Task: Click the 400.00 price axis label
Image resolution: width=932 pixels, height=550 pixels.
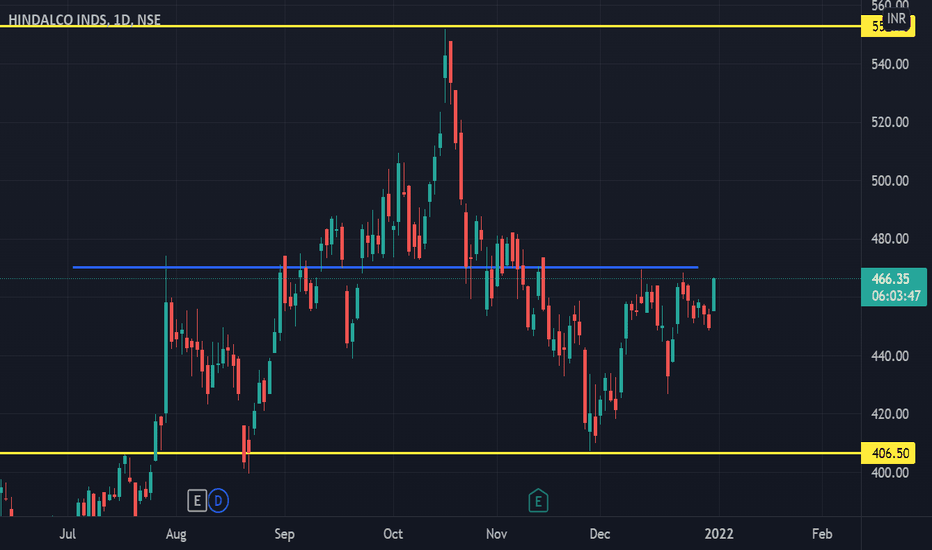Action: (x=890, y=473)
